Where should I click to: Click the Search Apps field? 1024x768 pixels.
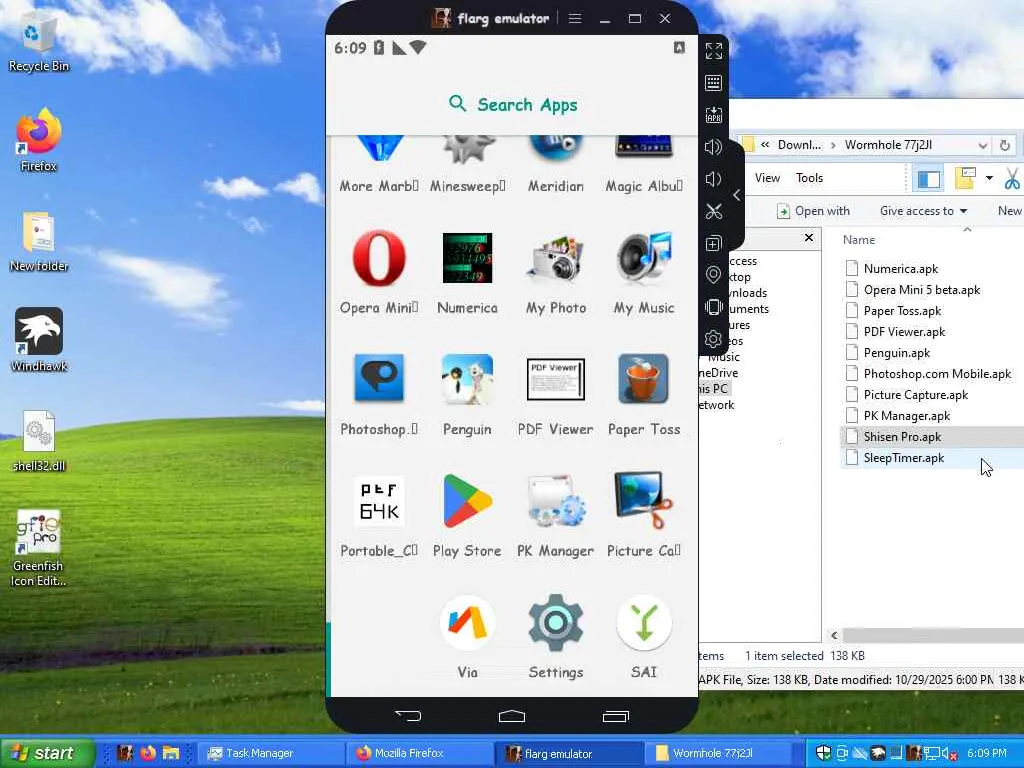click(513, 104)
